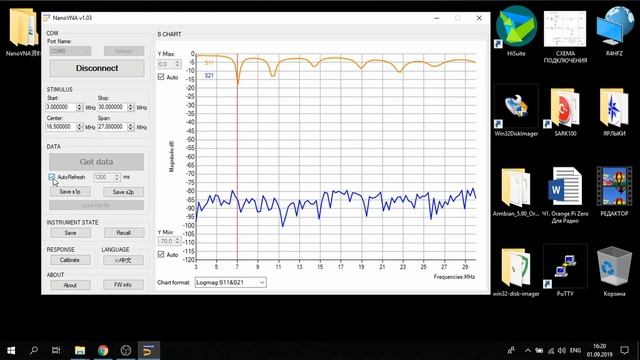Open the ЯРЛЫКИ folder
Screen dimensions: 640x360
pyautogui.click(x=614, y=111)
